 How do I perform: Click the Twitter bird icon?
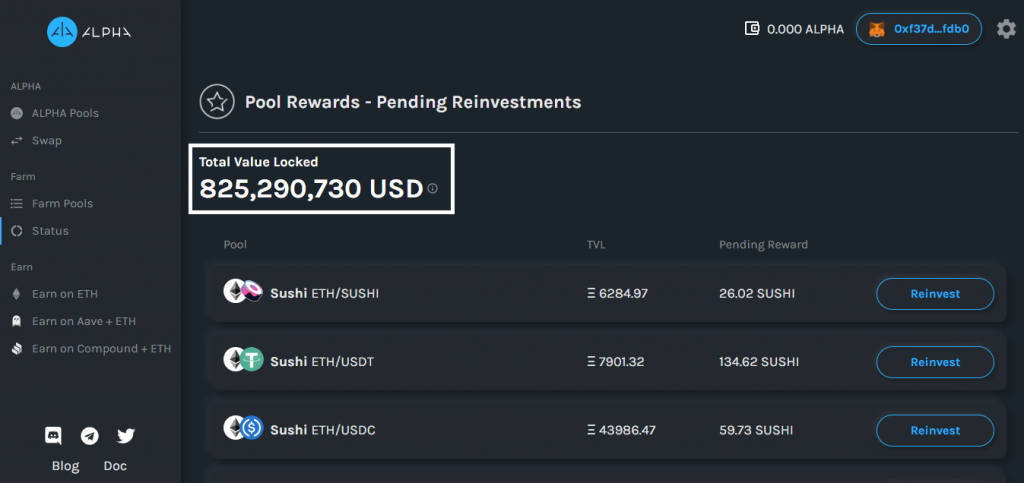[x=125, y=436]
